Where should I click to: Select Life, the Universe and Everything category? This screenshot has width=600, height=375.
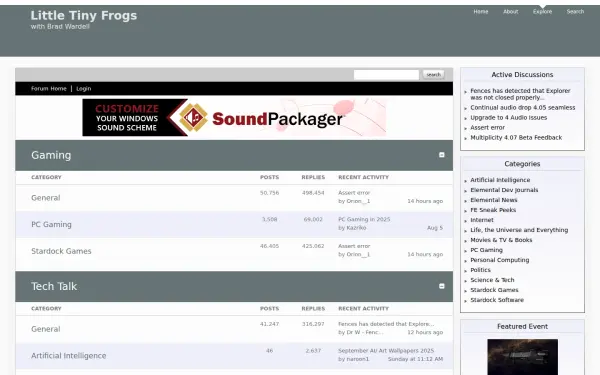click(x=519, y=230)
